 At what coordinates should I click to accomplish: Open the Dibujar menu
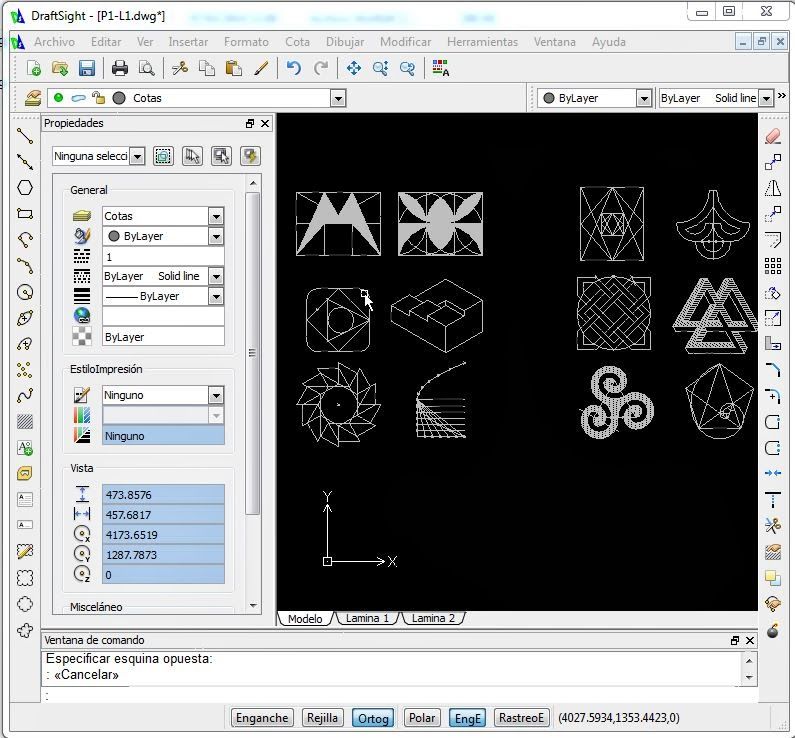coord(345,42)
